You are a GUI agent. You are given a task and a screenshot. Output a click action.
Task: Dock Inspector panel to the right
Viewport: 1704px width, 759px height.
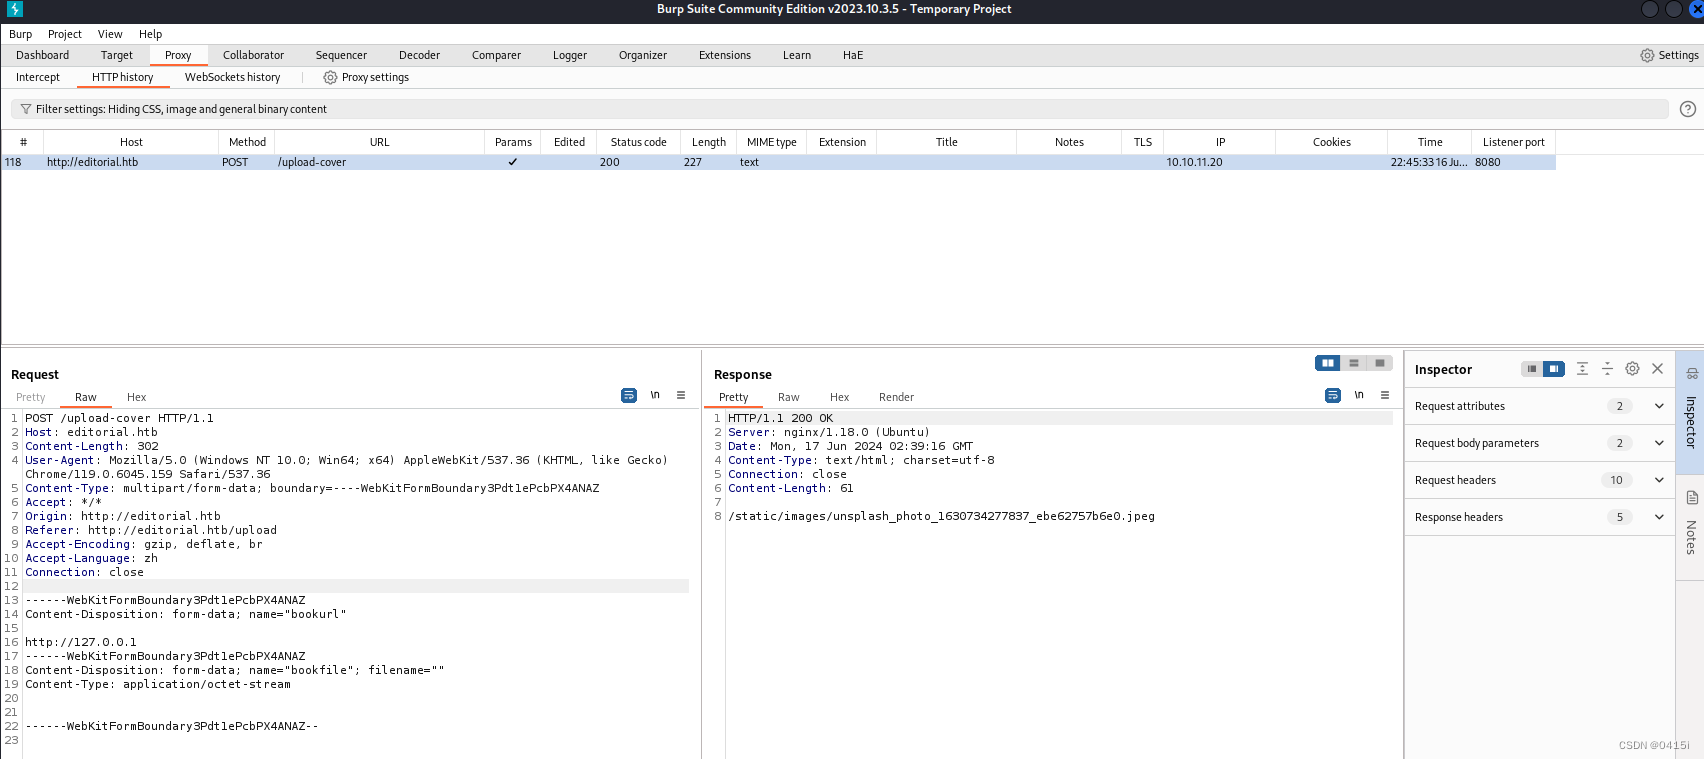click(1554, 369)
